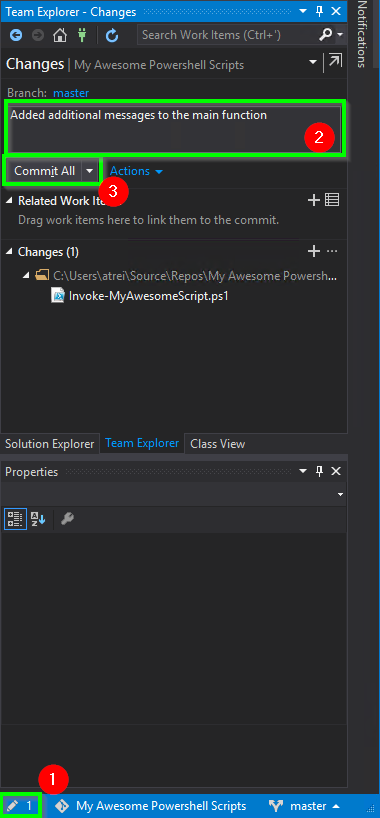Undock the Changes page with pop-out icon
Viewport: 380px width, 818px height.
point(335,62)
